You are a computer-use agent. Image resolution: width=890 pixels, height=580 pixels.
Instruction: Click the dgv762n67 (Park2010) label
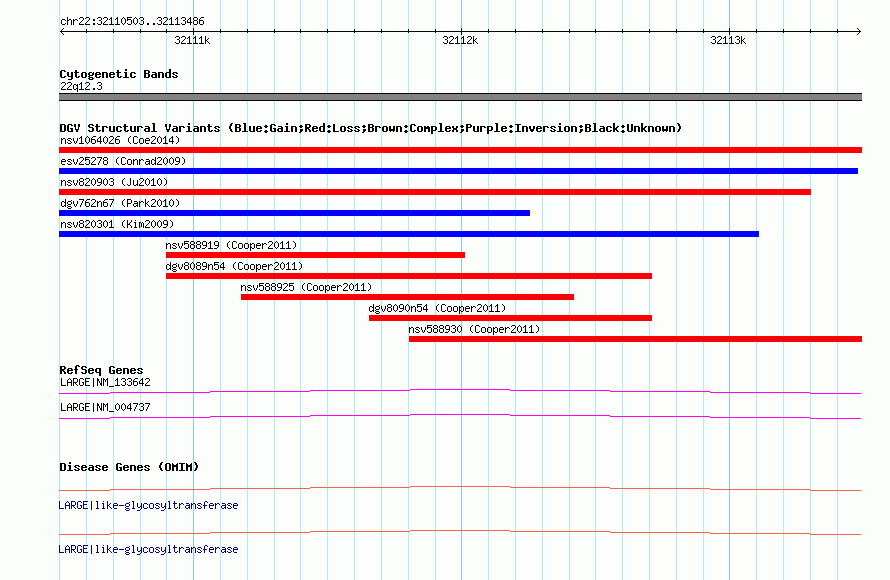(x=120, y=203)
